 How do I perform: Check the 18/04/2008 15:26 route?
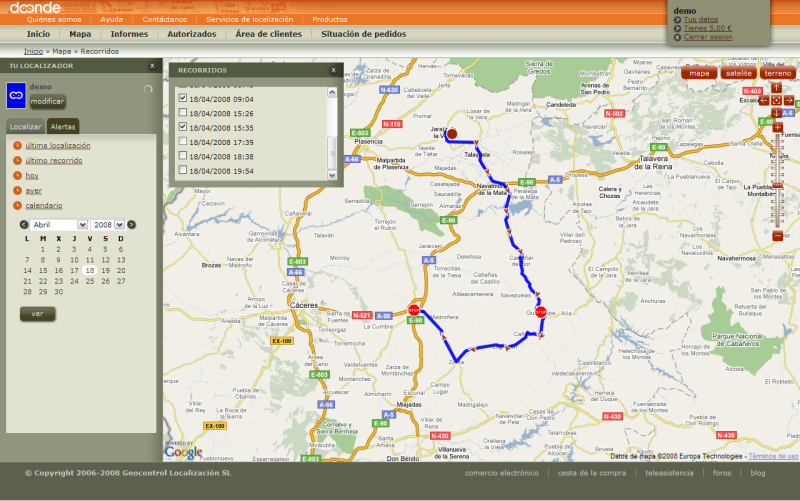tap(183, 112)
